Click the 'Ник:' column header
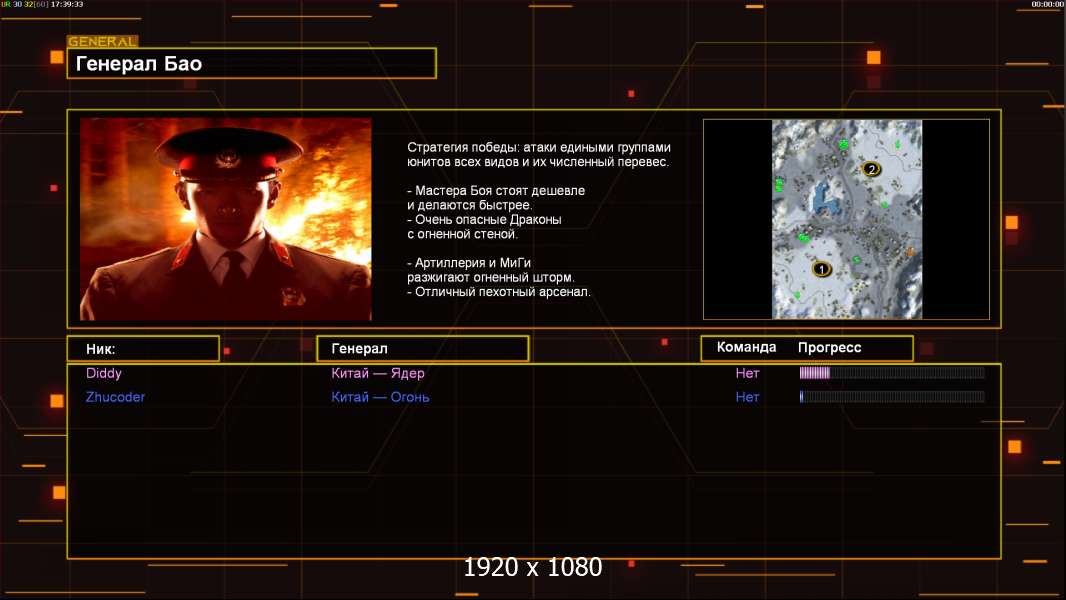 pyautogui.click(x=143, y=349)
